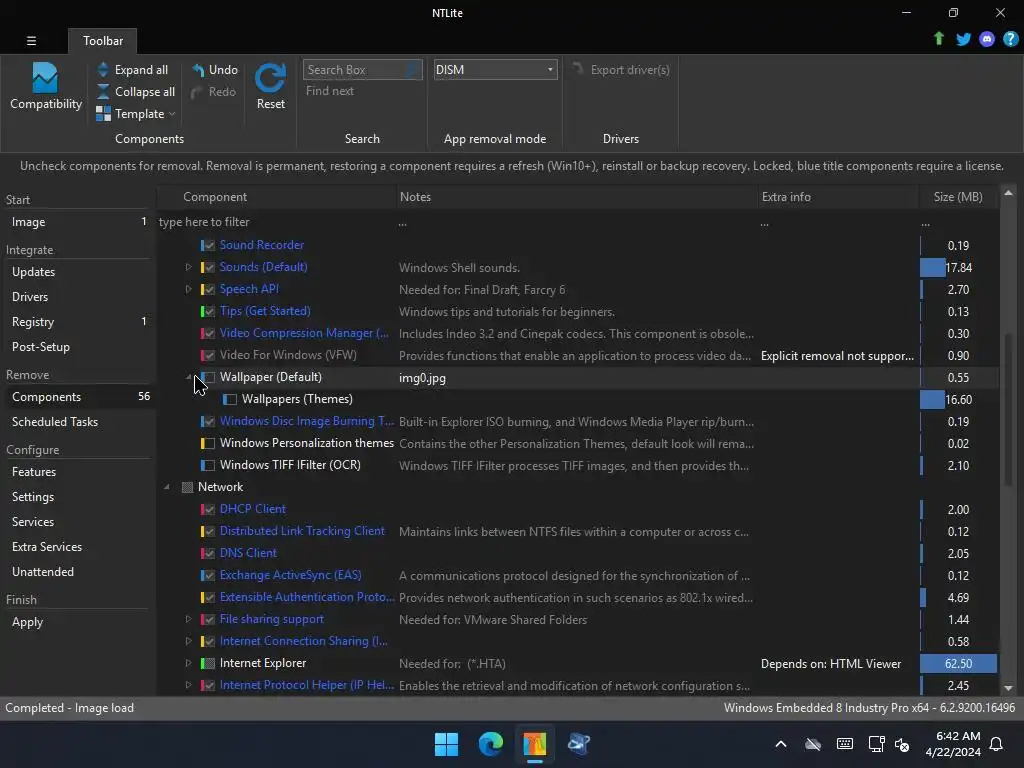Click into the Search Box field
Screen dimensions: 1024x768
[x=362, y=69]
